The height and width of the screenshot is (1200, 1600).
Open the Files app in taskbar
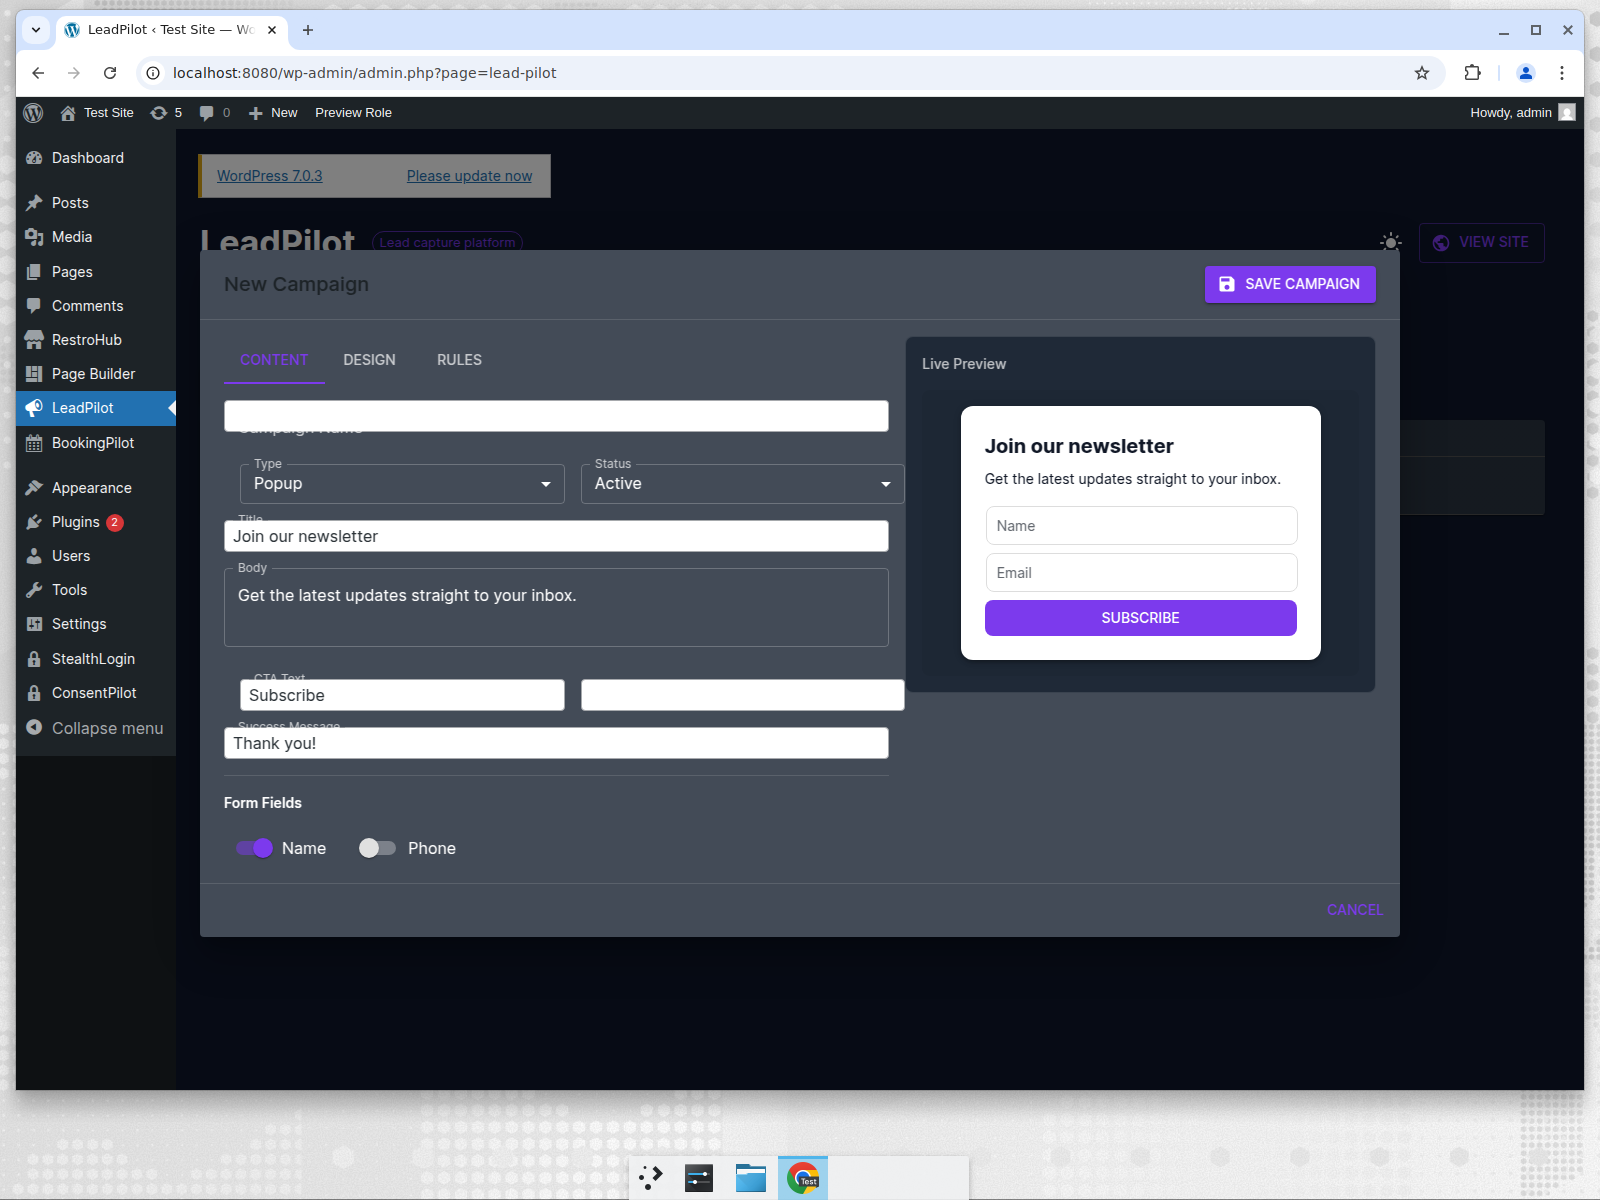[751, 1178]
